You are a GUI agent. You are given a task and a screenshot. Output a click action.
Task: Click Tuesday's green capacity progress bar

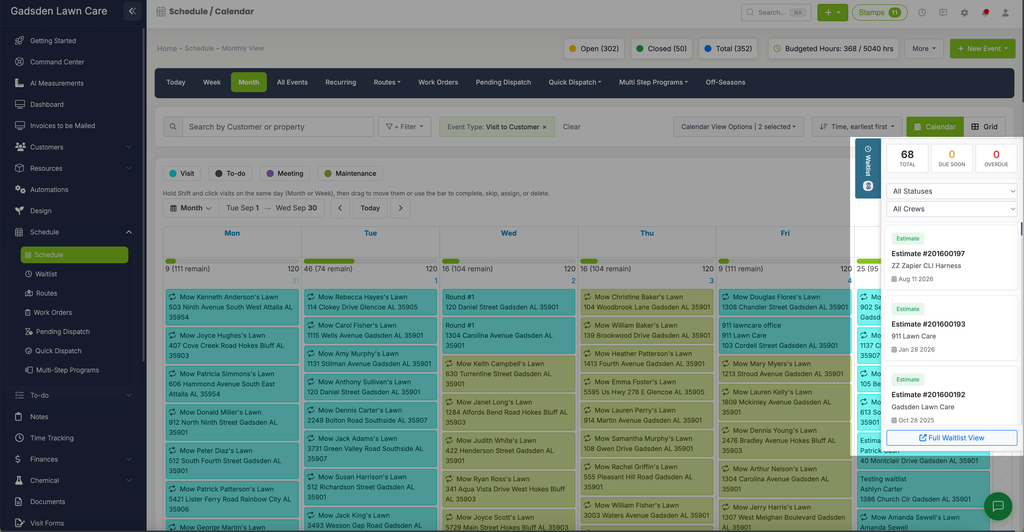point(329,261)
